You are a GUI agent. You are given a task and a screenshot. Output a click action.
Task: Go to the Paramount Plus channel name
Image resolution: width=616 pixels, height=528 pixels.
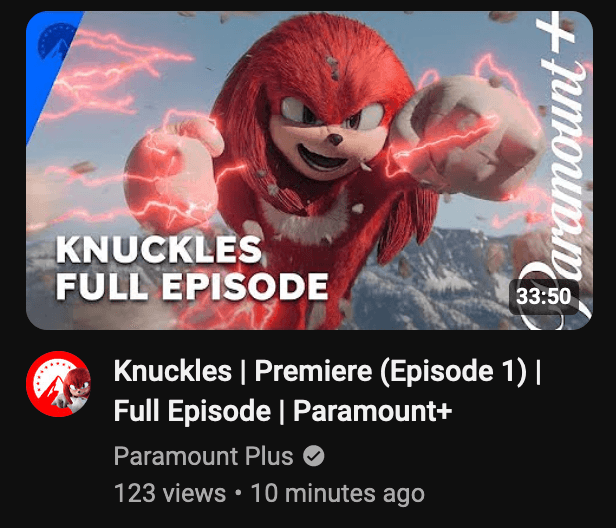[204, 456]
